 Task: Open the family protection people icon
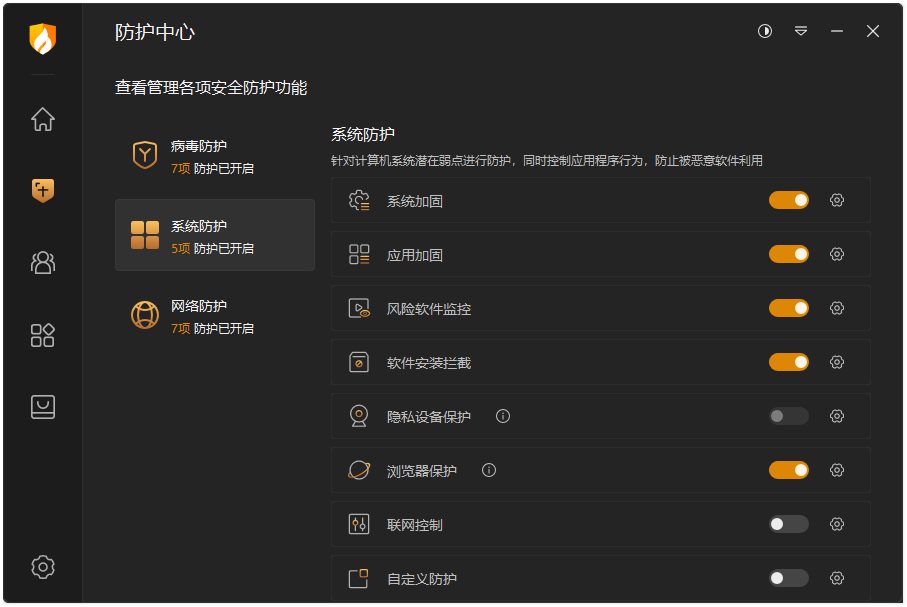click(x=42, y=263)
